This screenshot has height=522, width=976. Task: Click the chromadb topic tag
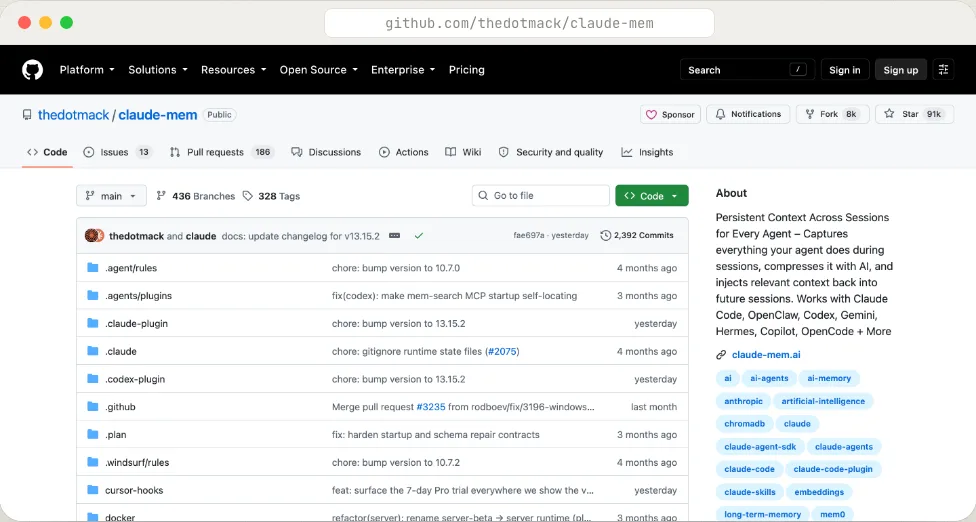tap(744, 424)
